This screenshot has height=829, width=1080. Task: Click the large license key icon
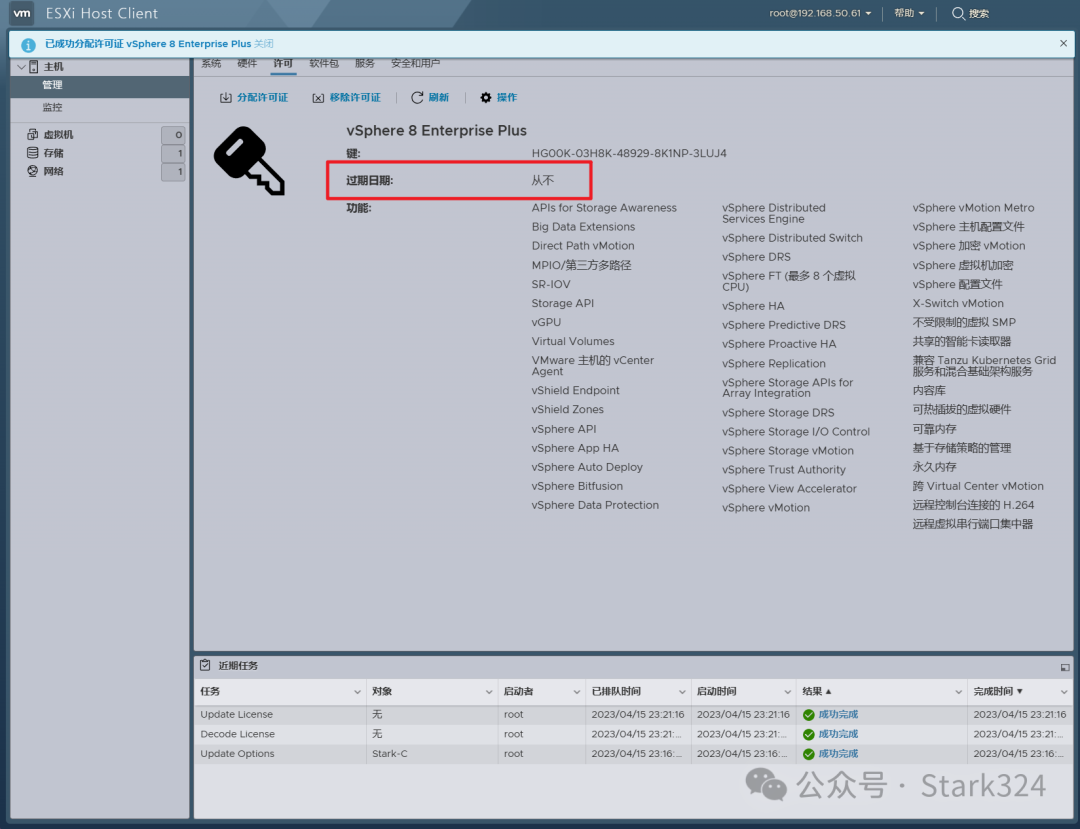click(249, 161)
